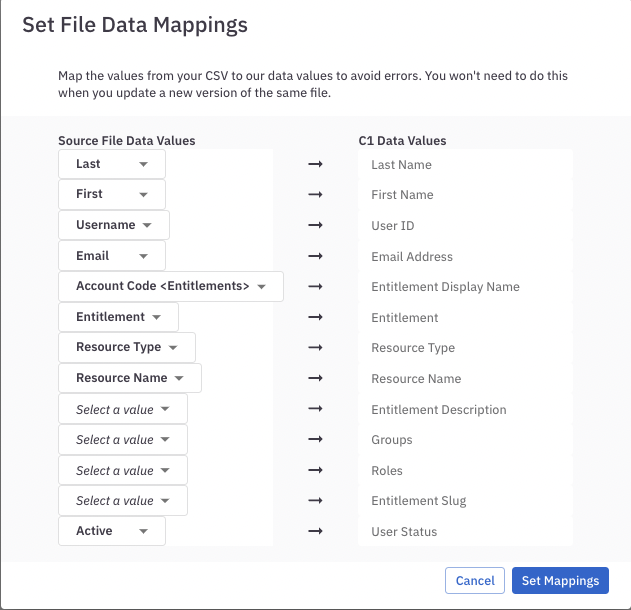Open the First source value dropdown
Viewport: 631px width, 610px height.
[x=111, y=194]
